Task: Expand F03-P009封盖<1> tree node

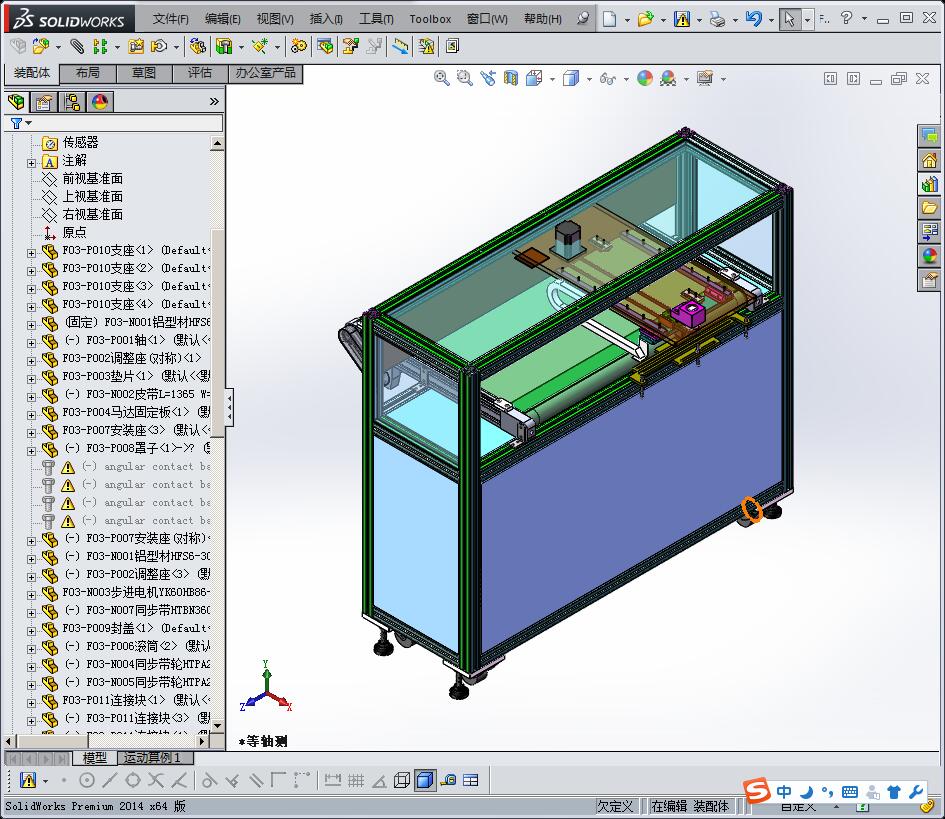Action: click(31, 632)
